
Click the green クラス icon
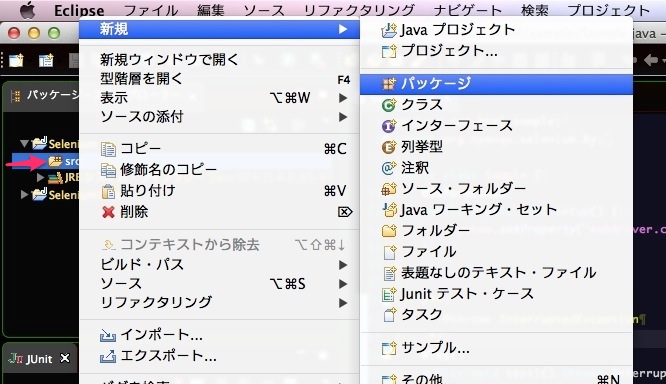tap(389, 105)
